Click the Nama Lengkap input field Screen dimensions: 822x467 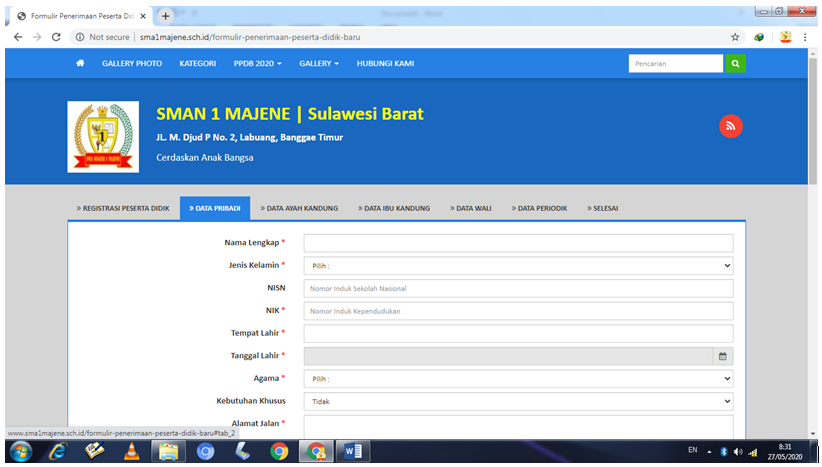point(518,243)
